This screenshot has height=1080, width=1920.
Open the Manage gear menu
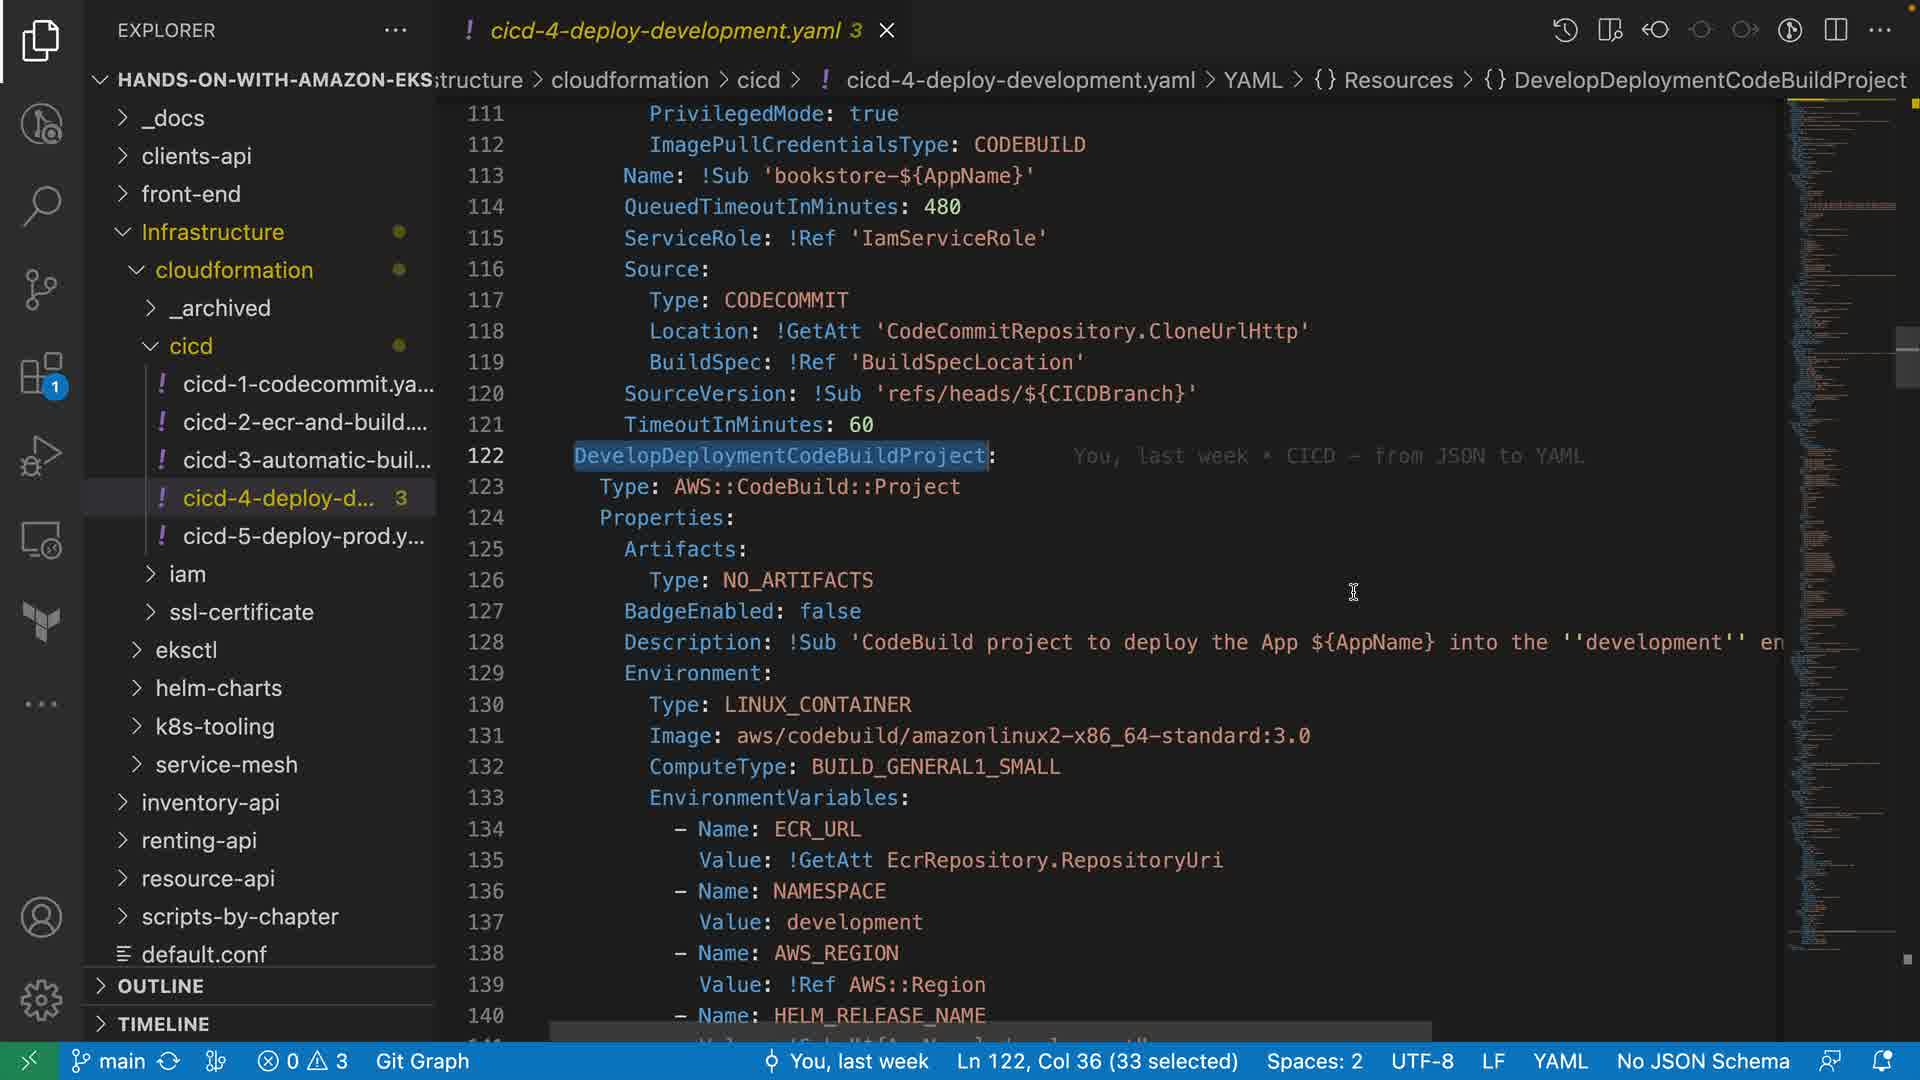pos(41,1000)
